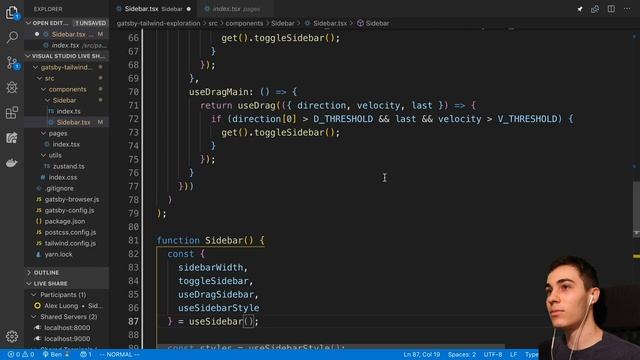Click the NORMAL vim mode indicator

pyautogui.click(x=119, y=354)
